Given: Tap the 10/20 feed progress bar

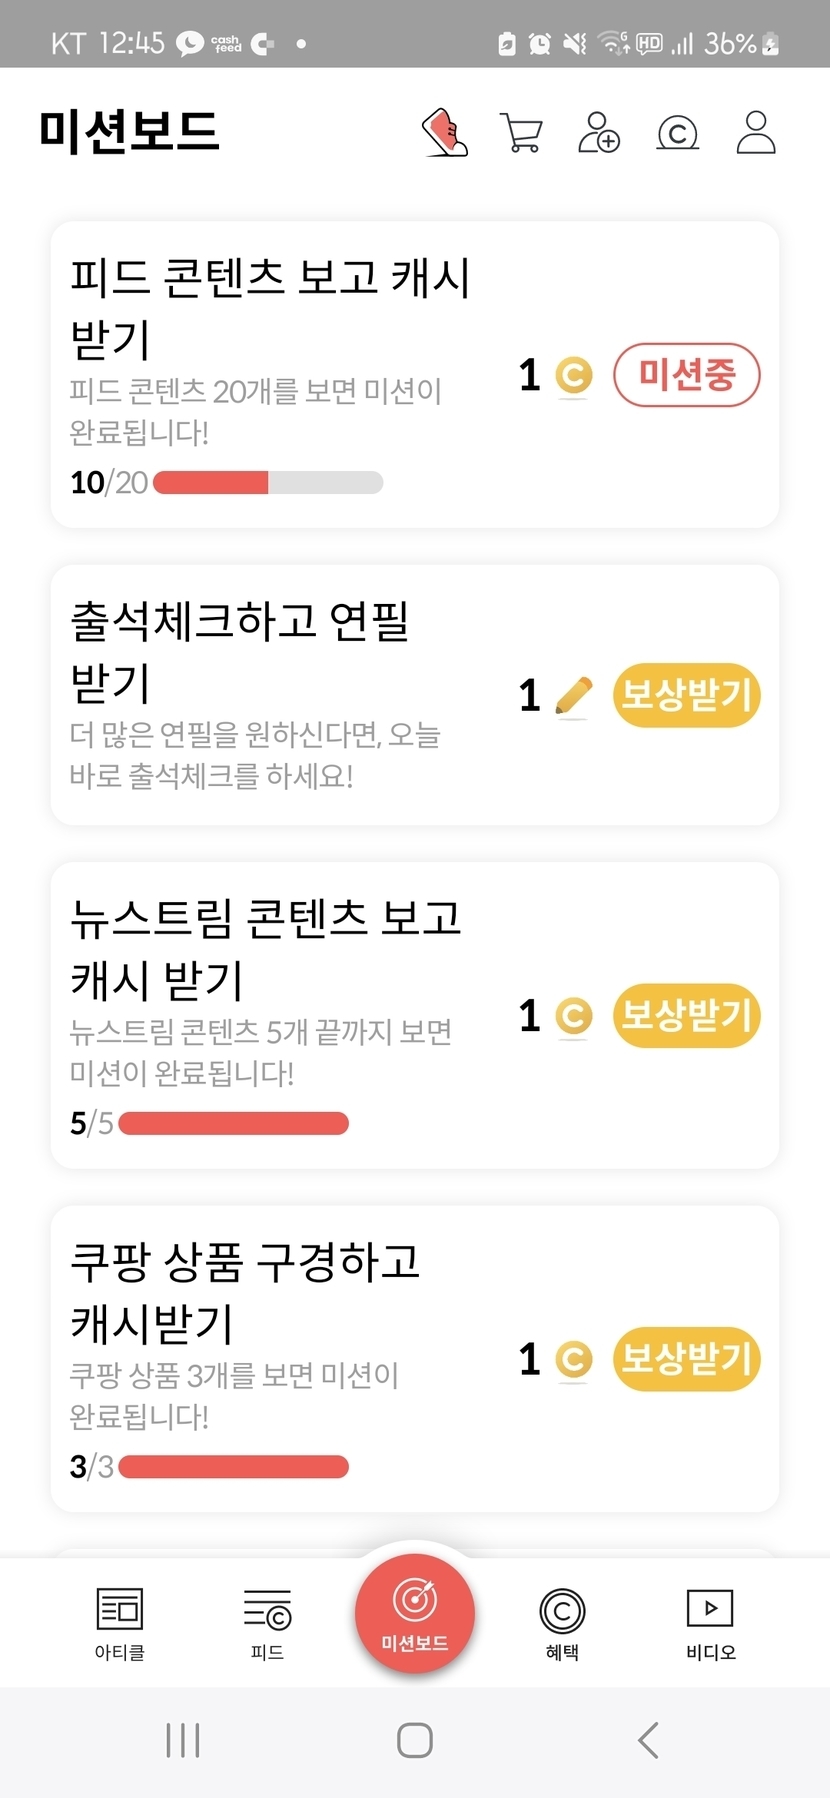Looking at the screenshot, I should pyautogui.click(x=267, y=483).
